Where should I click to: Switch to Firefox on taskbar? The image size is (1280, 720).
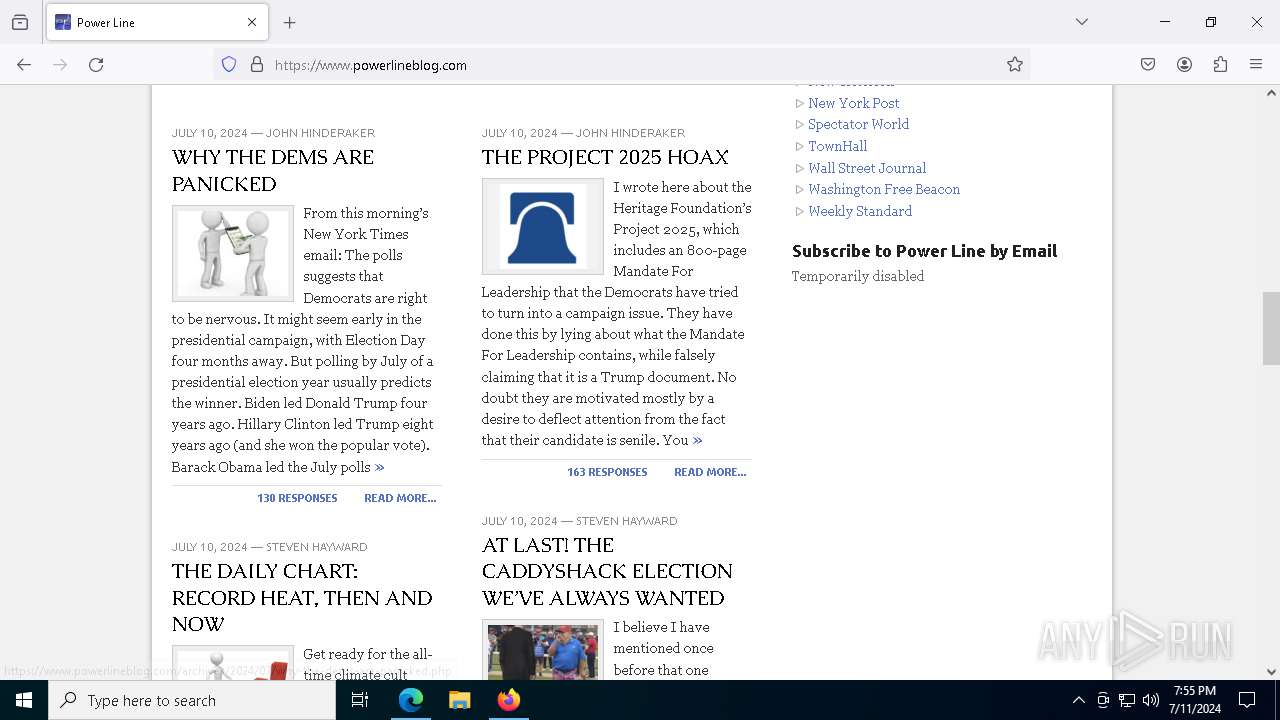pyautogui.click(x=509, y=700)
